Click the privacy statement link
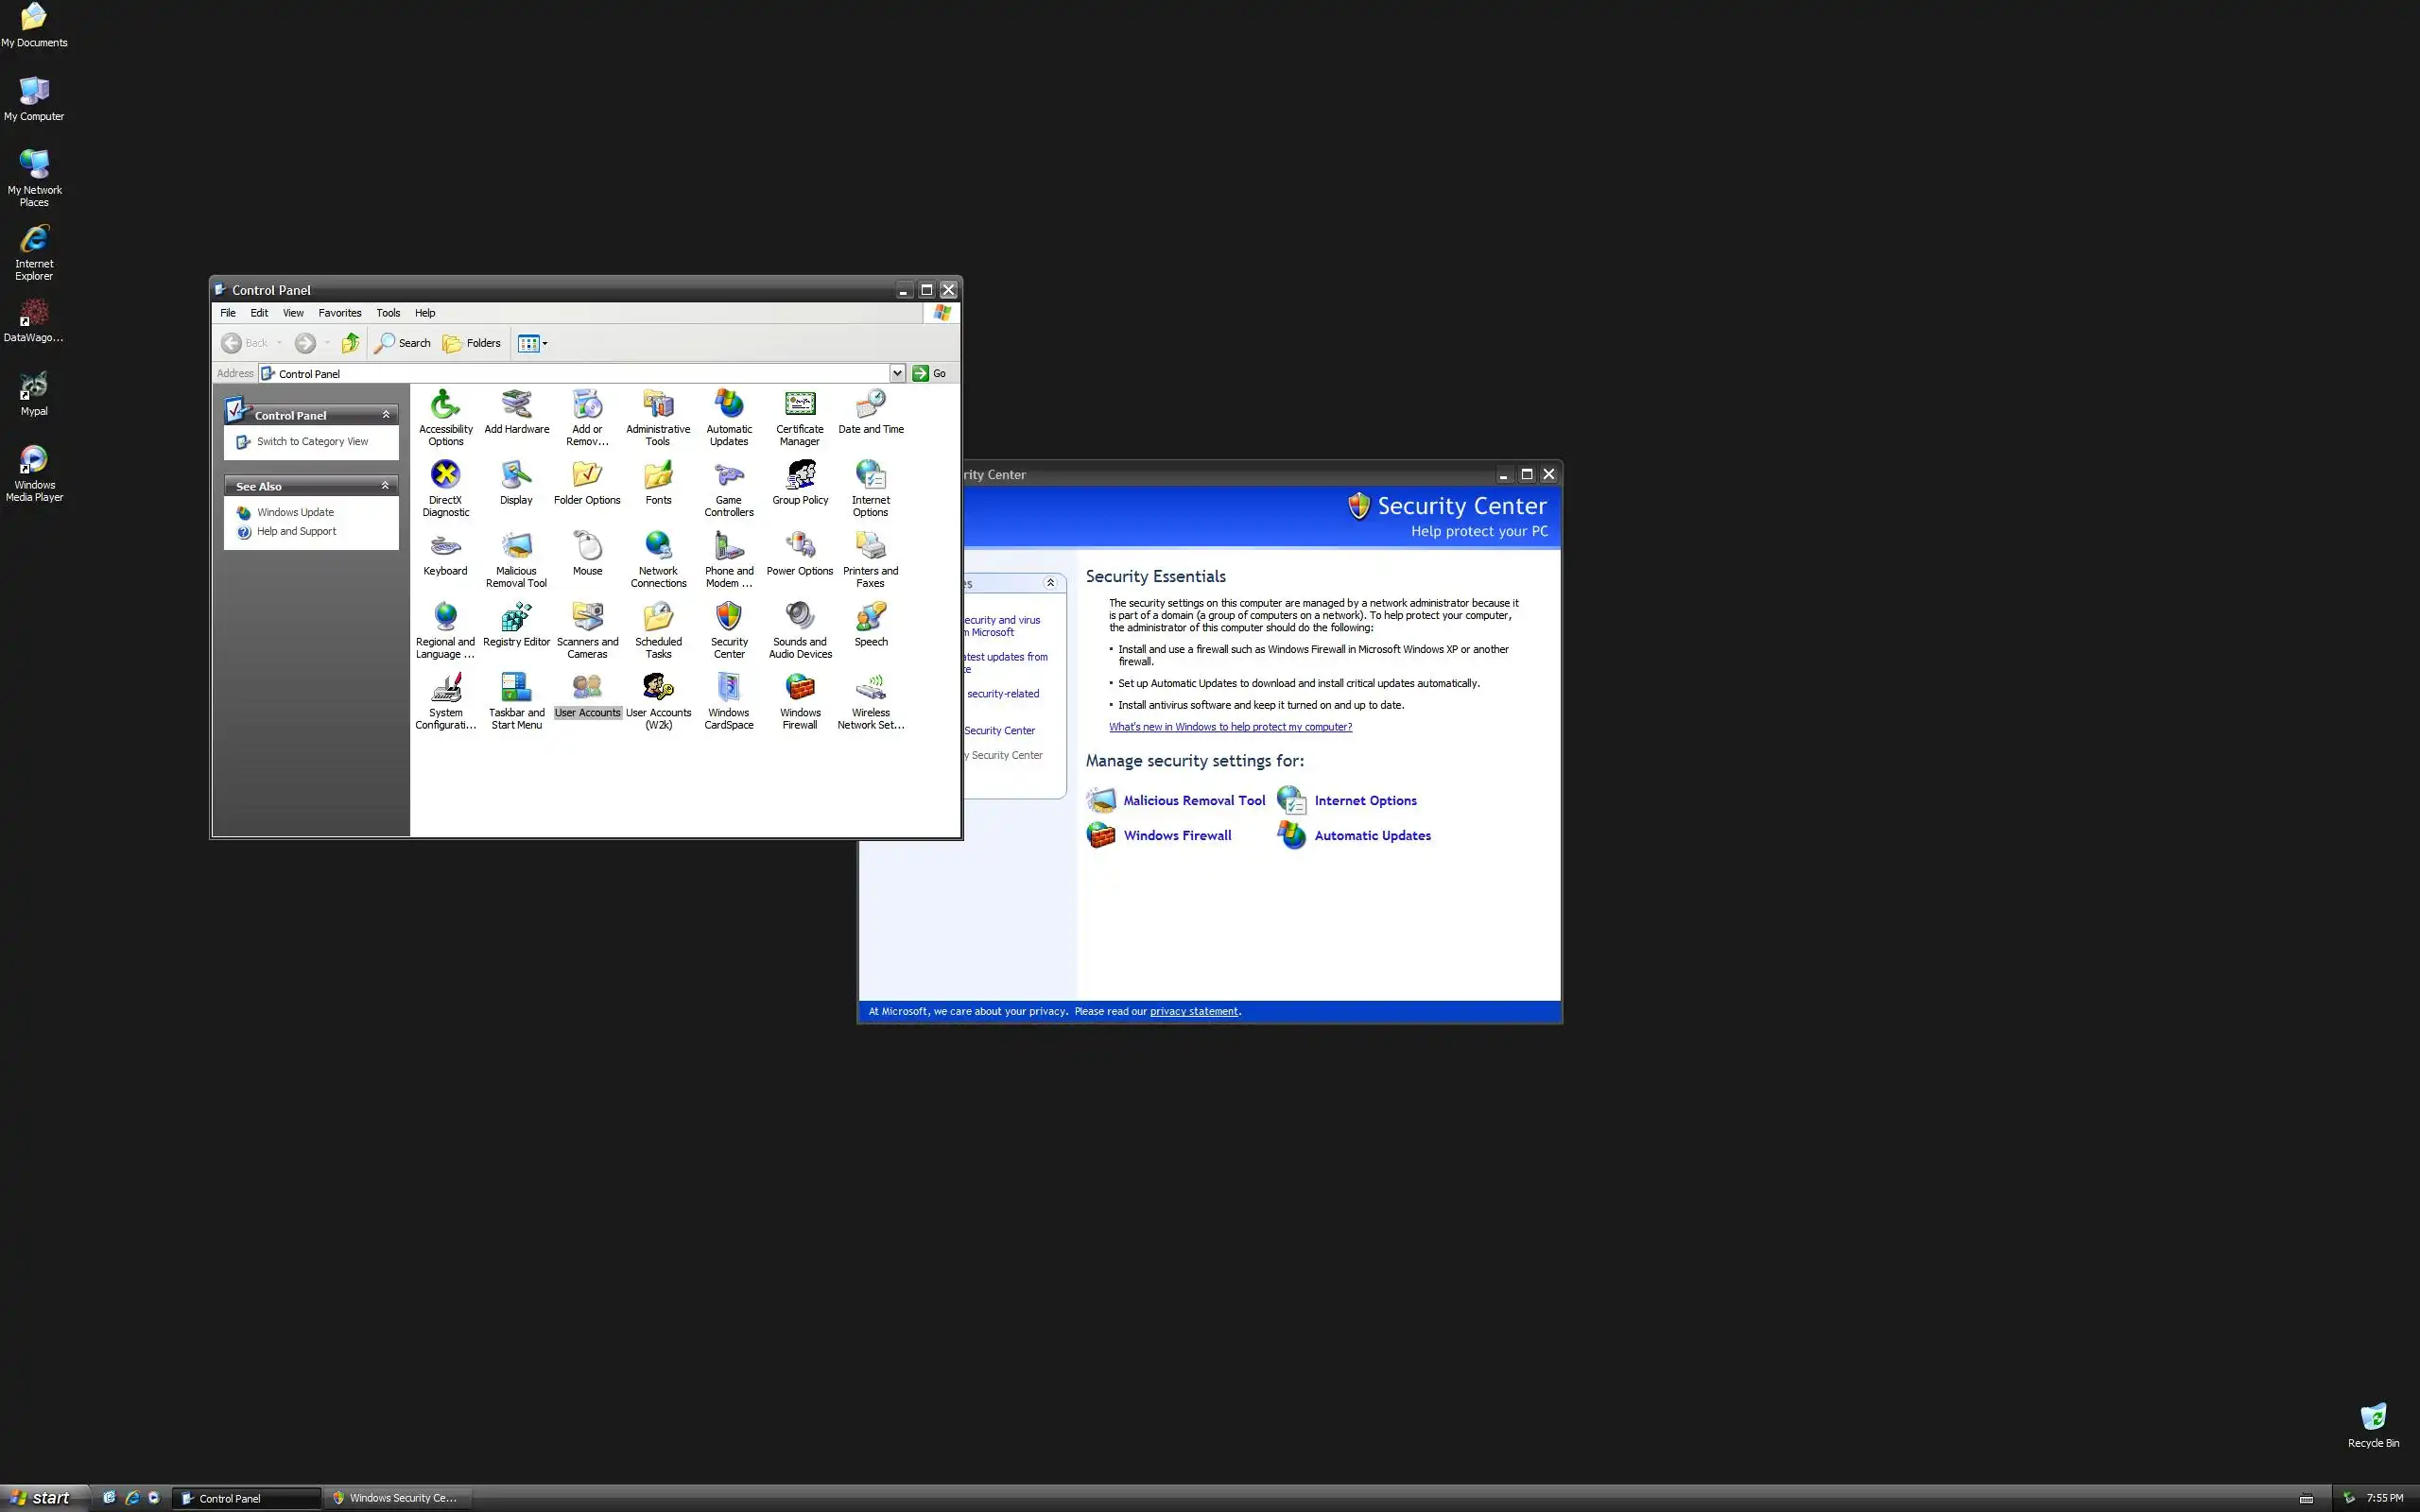The height and width of the screenshot is (1512, 2420). [1193, 1011]
